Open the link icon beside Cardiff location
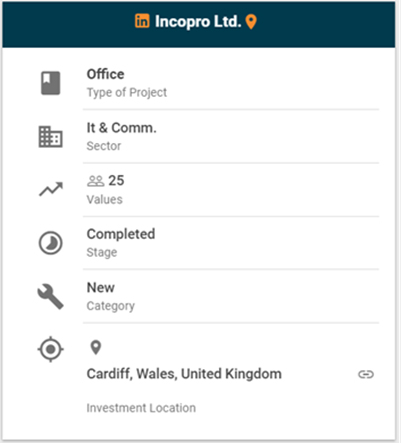The height and width of the screenshot is (443, 402). [366, 374]
